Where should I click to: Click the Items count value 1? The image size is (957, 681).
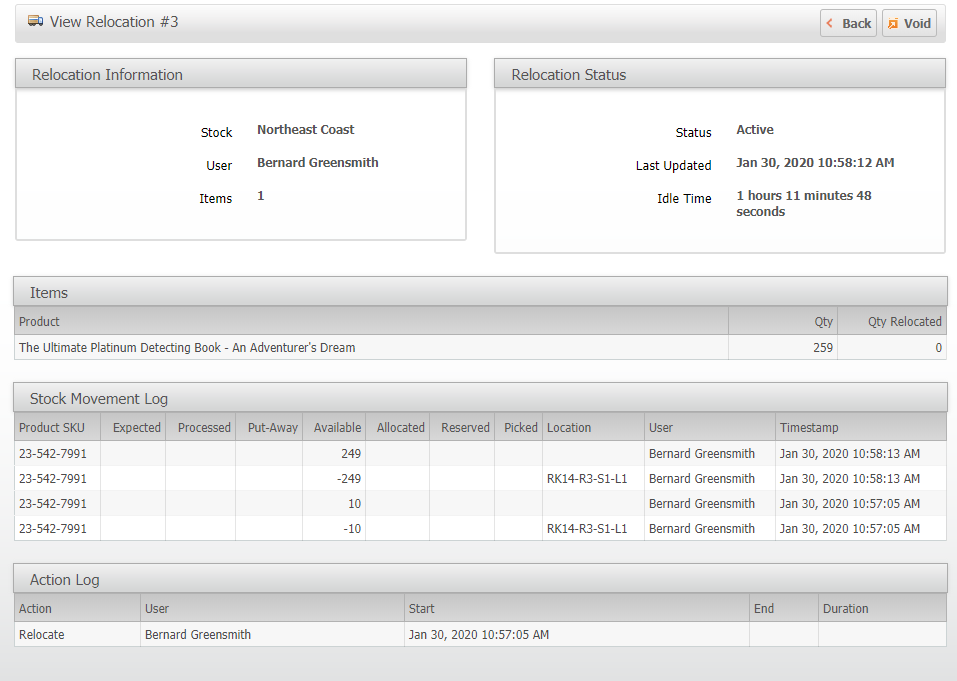click(x=261, y=195)
